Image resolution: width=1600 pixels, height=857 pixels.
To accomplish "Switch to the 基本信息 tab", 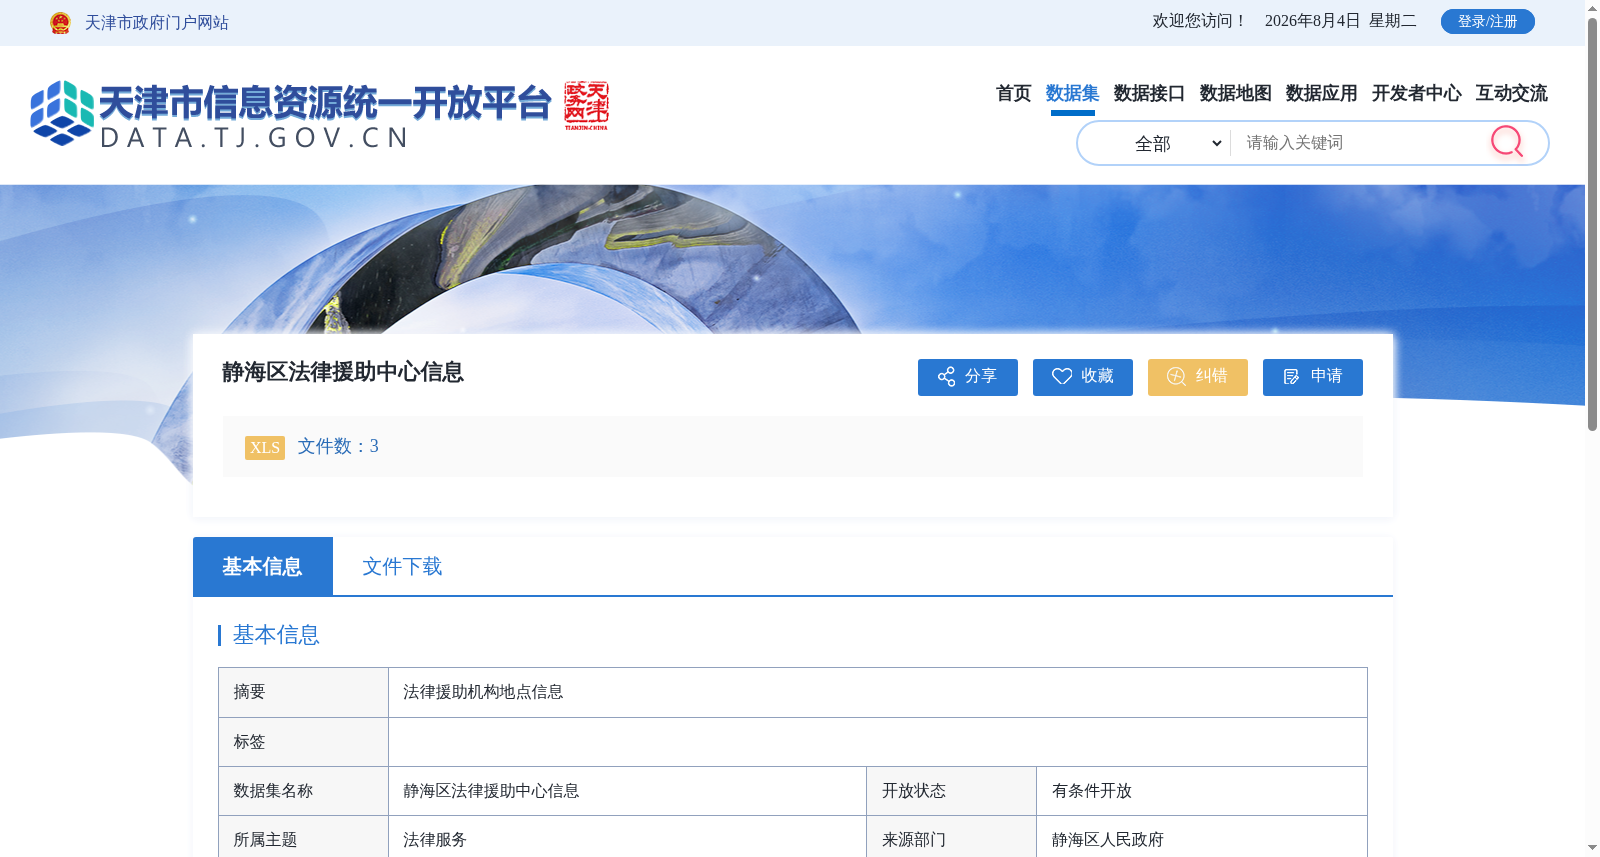I will click(263, 566).
